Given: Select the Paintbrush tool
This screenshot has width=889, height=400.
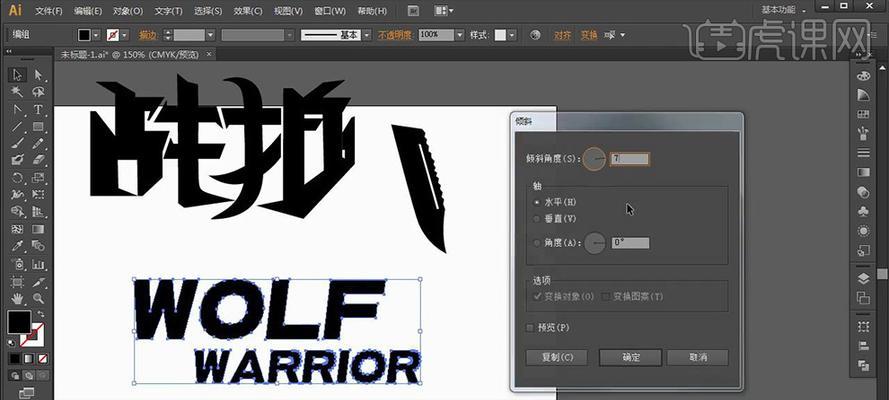Looking at the screenshot, I should click(x=18, y=143).
